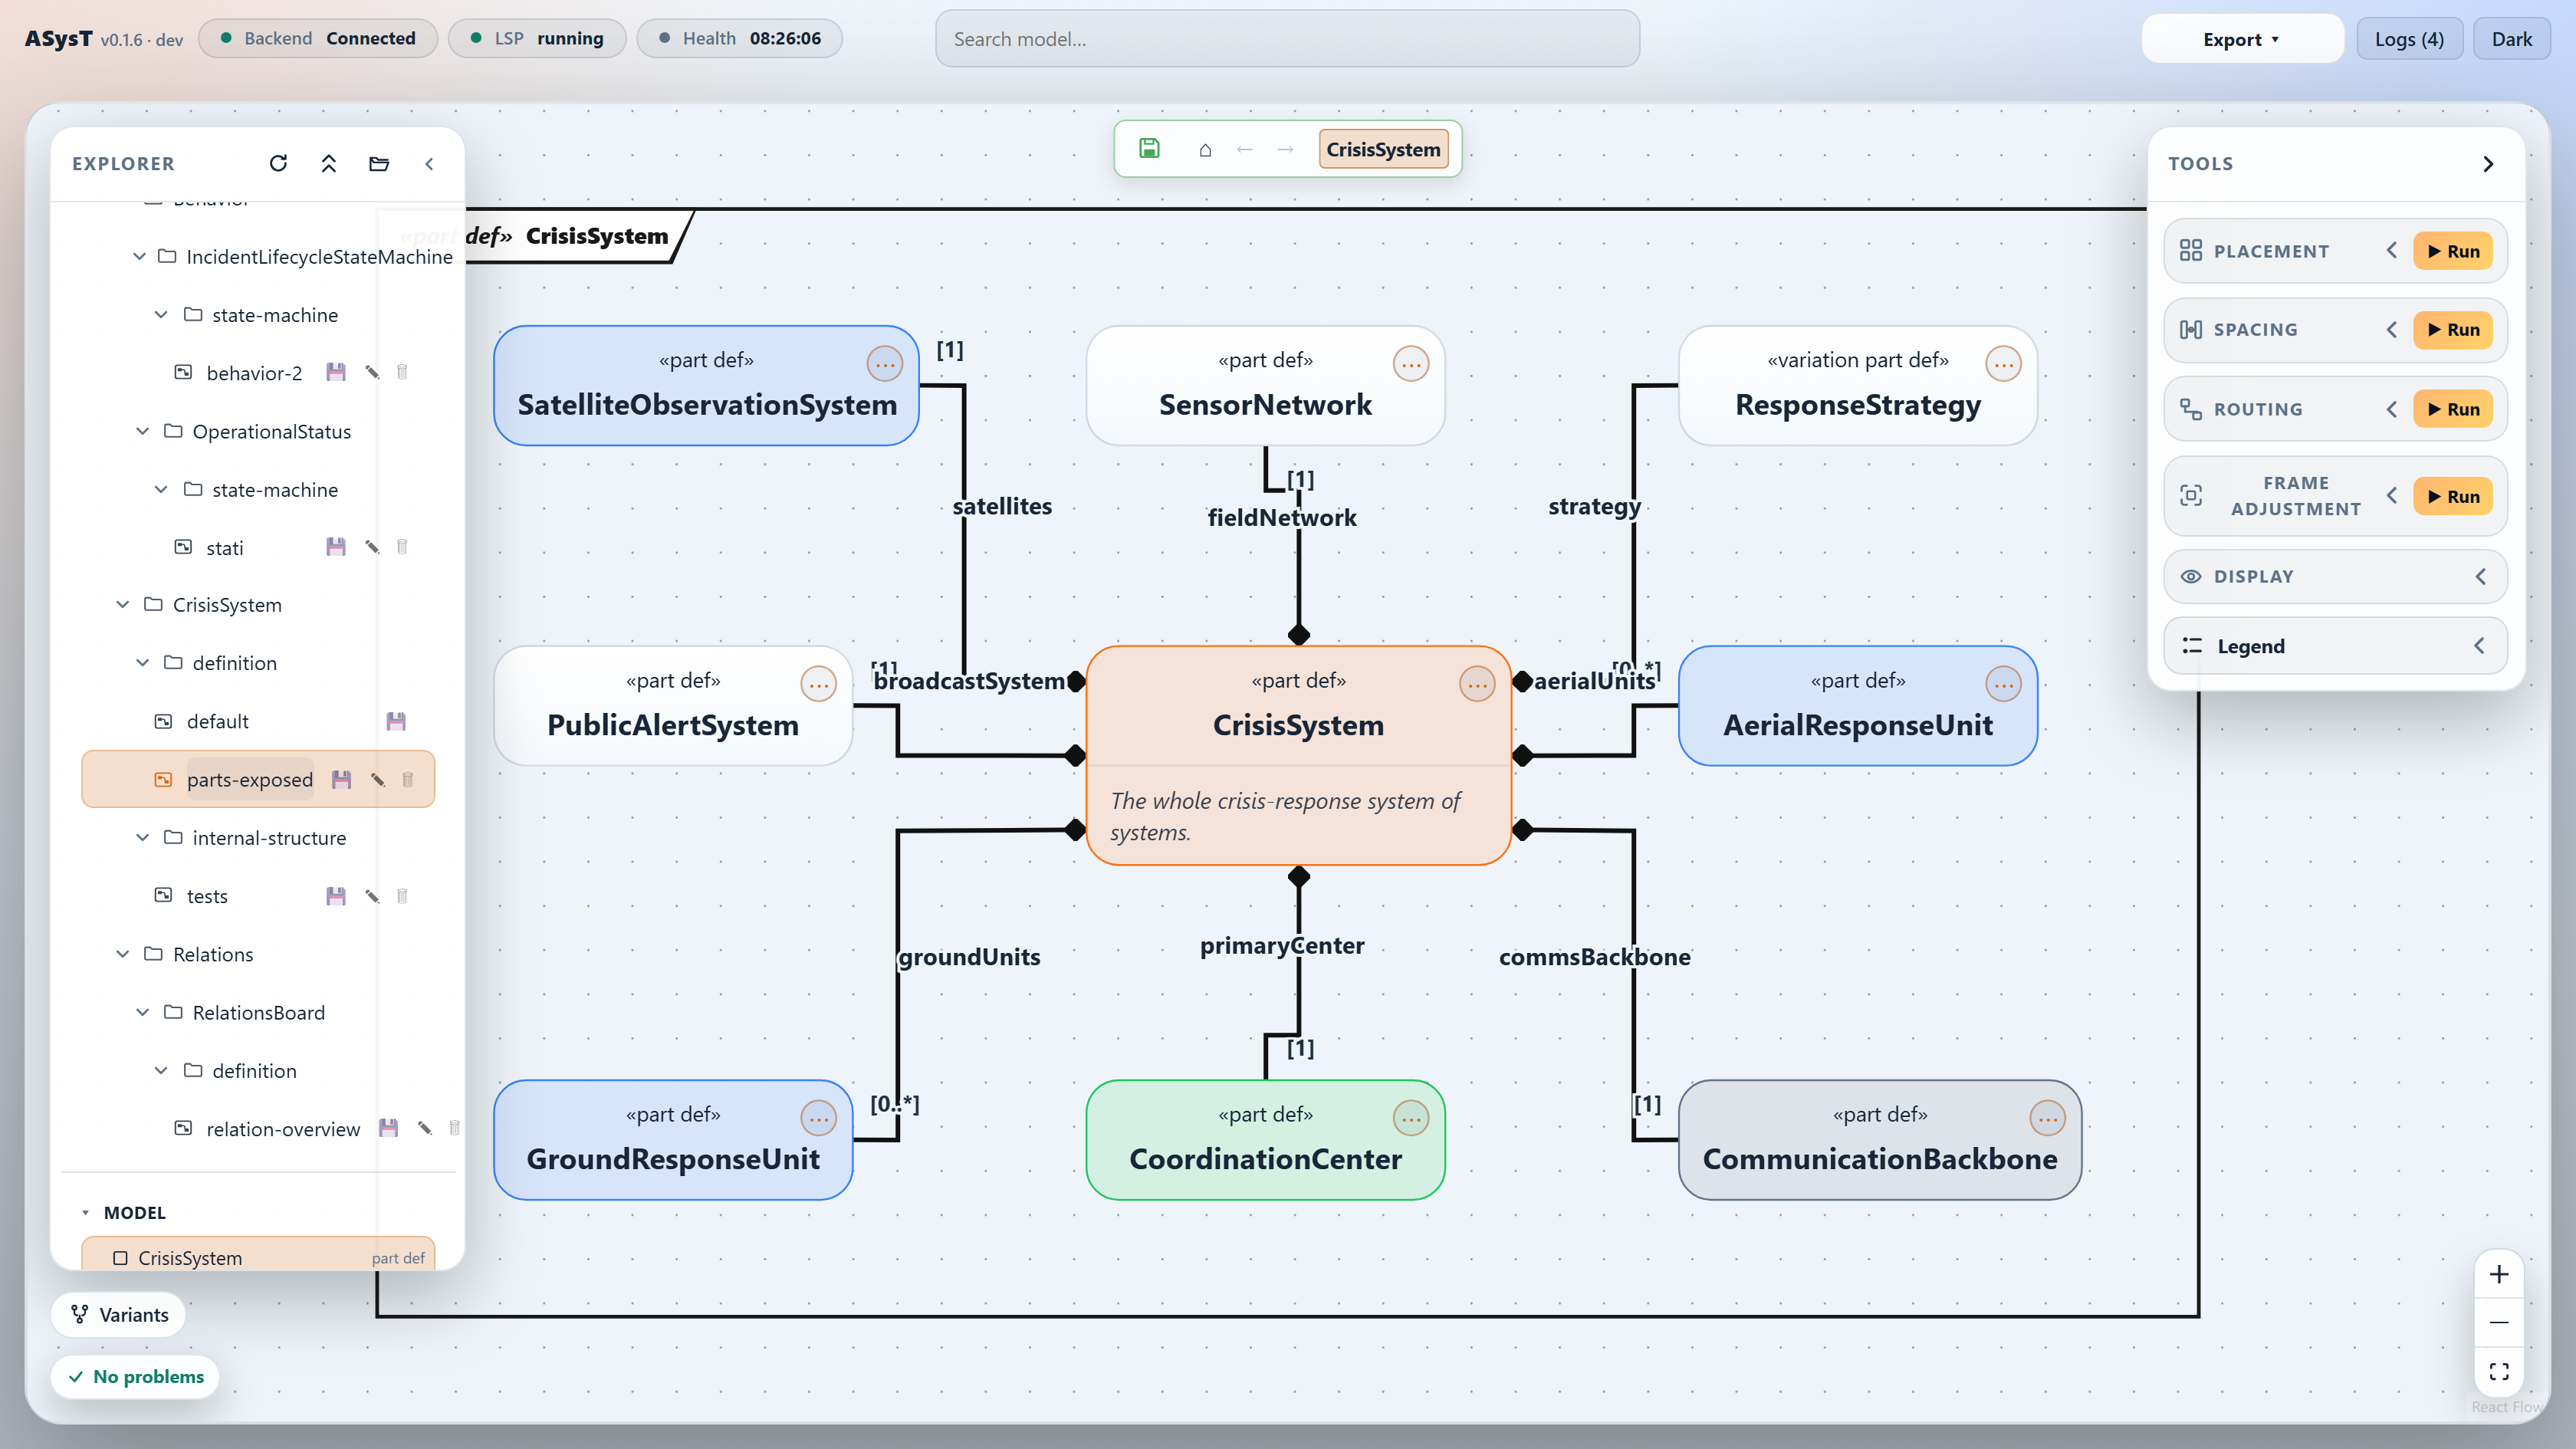2576x1449 pixels.
Task: Collapse the TOOLS panel
Action: (x=2488, y=163)
